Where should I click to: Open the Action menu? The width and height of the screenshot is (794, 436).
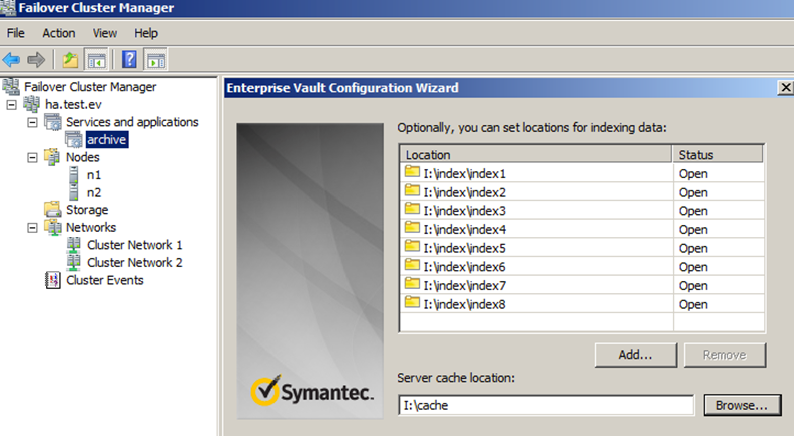click(x=59, y=33)
